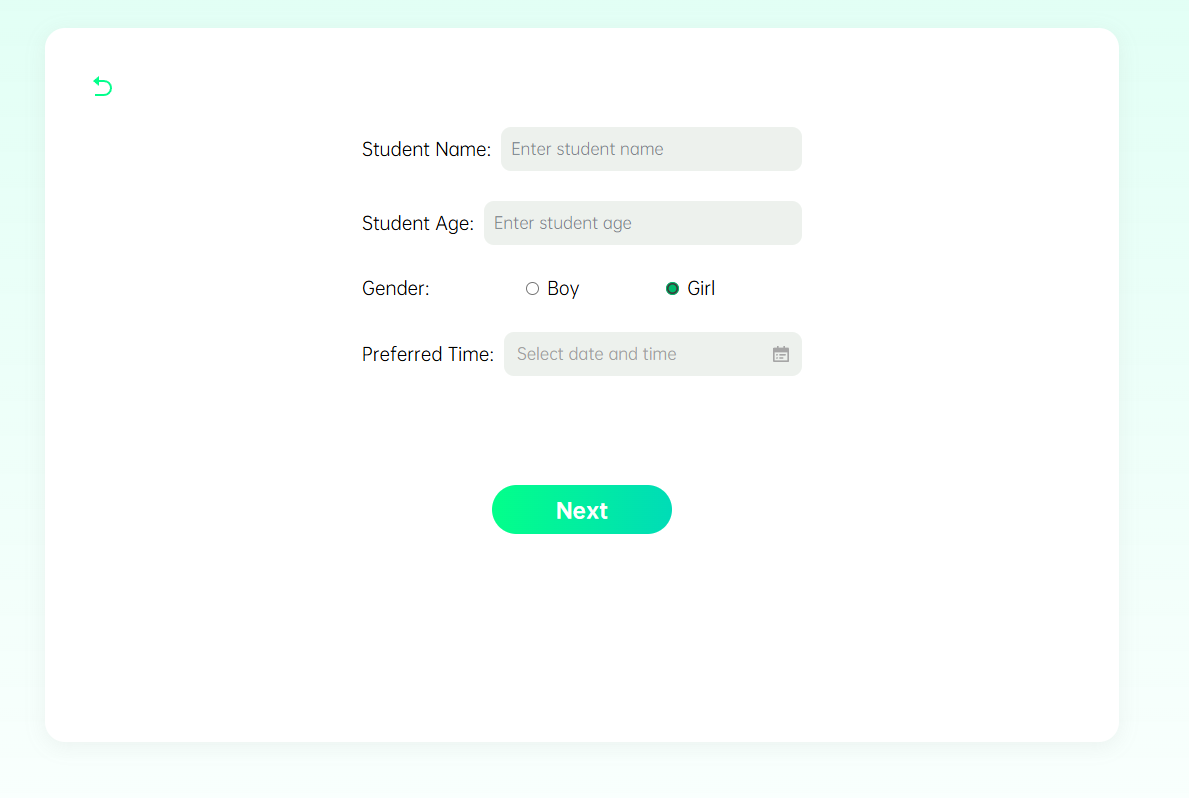
Task: Click the Preferred Time label
Action: (428, 354)
